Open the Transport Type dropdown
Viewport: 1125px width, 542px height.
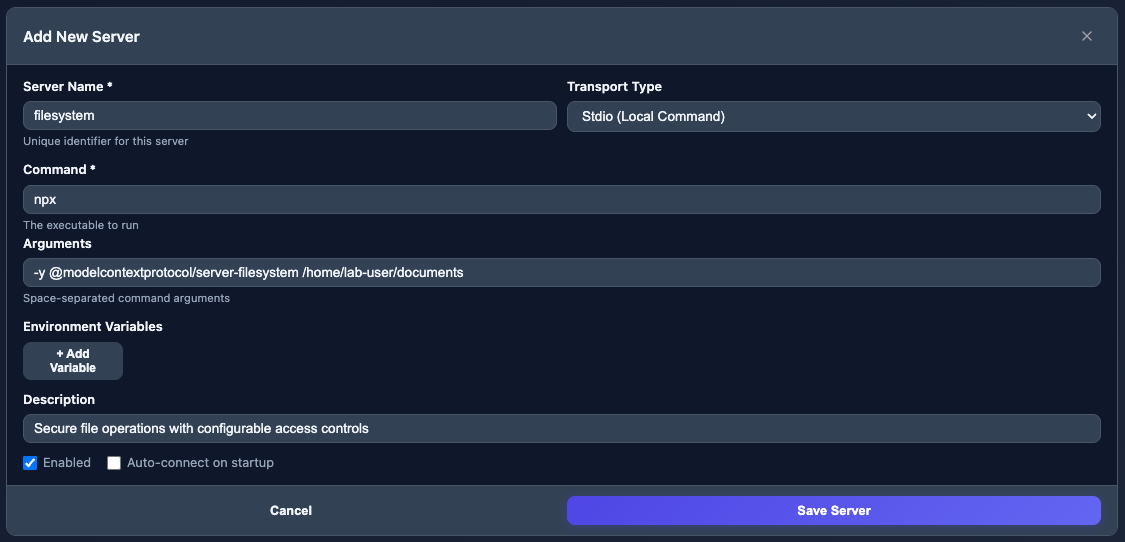pos(833,116)
